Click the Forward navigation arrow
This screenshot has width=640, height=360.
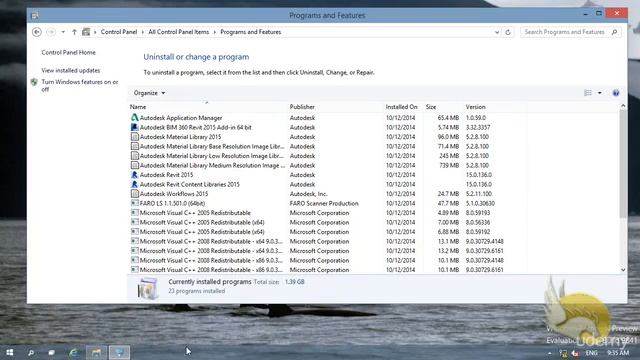pos(51,32)
